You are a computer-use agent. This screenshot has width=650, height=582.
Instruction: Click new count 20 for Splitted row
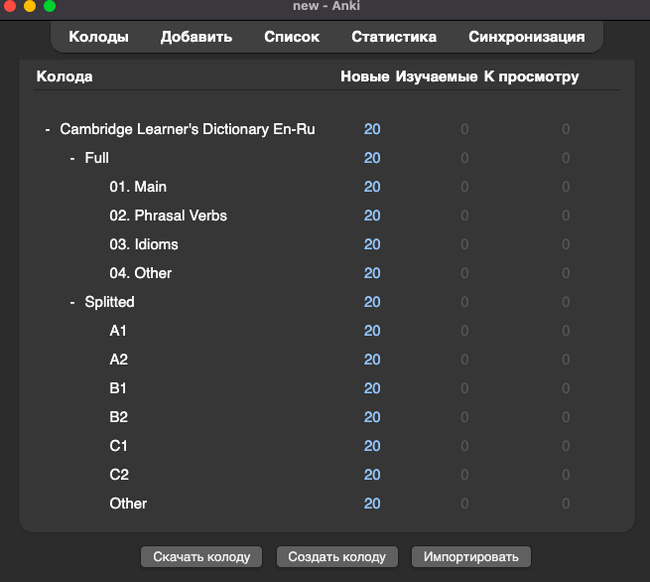tap(372, 302)
